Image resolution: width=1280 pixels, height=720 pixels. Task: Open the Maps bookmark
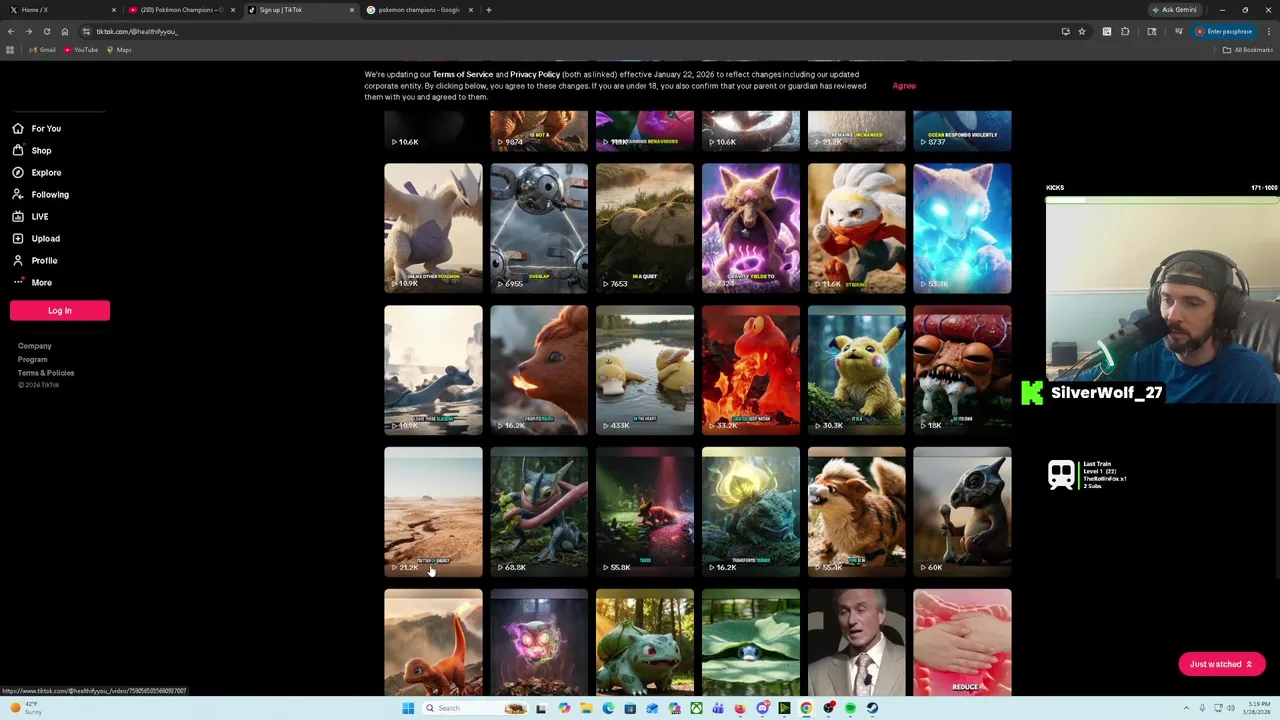click(119, 50)
